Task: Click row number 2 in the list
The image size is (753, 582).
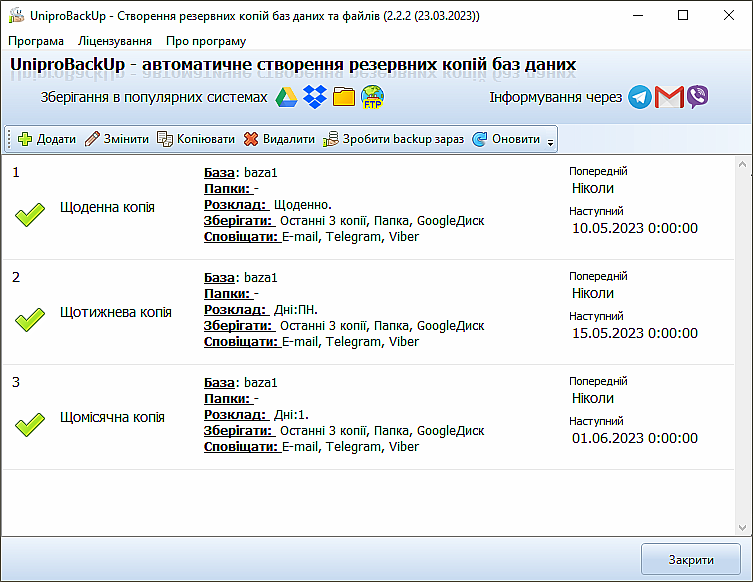Action: pos(16,277)
